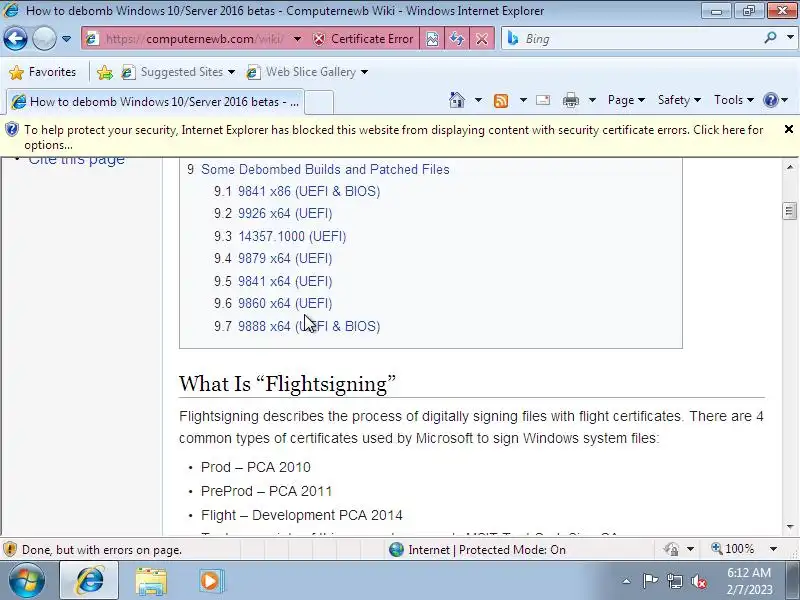
Task: Click Internet Explorer taskbar icon
Action: (x=89, y=581)
